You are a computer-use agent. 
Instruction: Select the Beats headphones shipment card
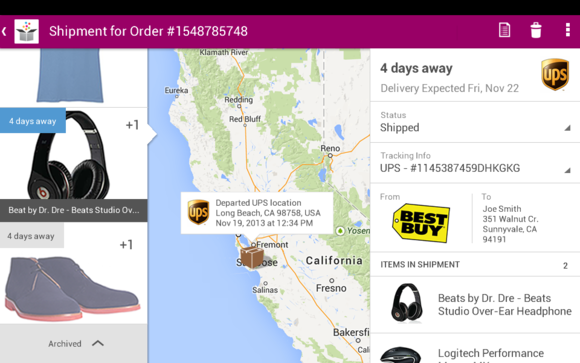pos(74,165)
